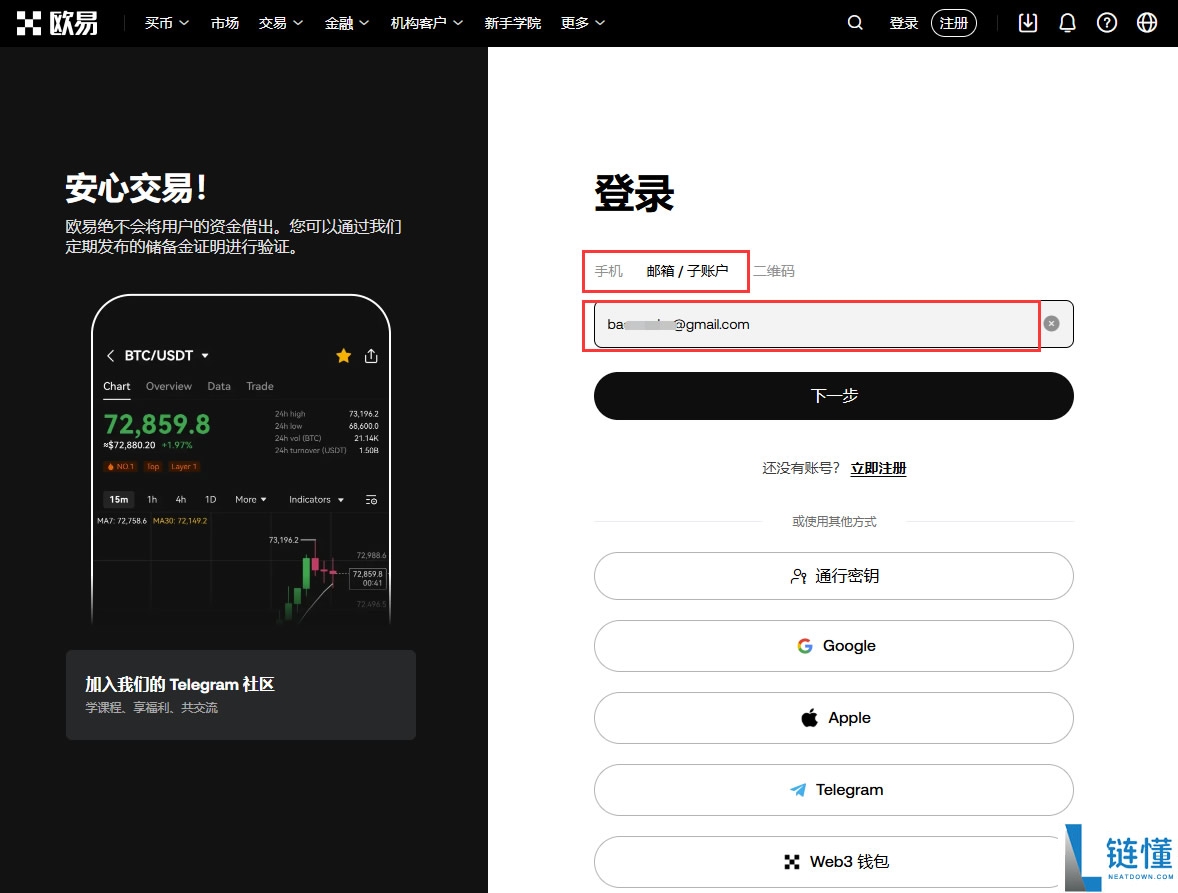Expand the 机构客户 dropdown menu
1178x893 pixels.
point(427,23)
